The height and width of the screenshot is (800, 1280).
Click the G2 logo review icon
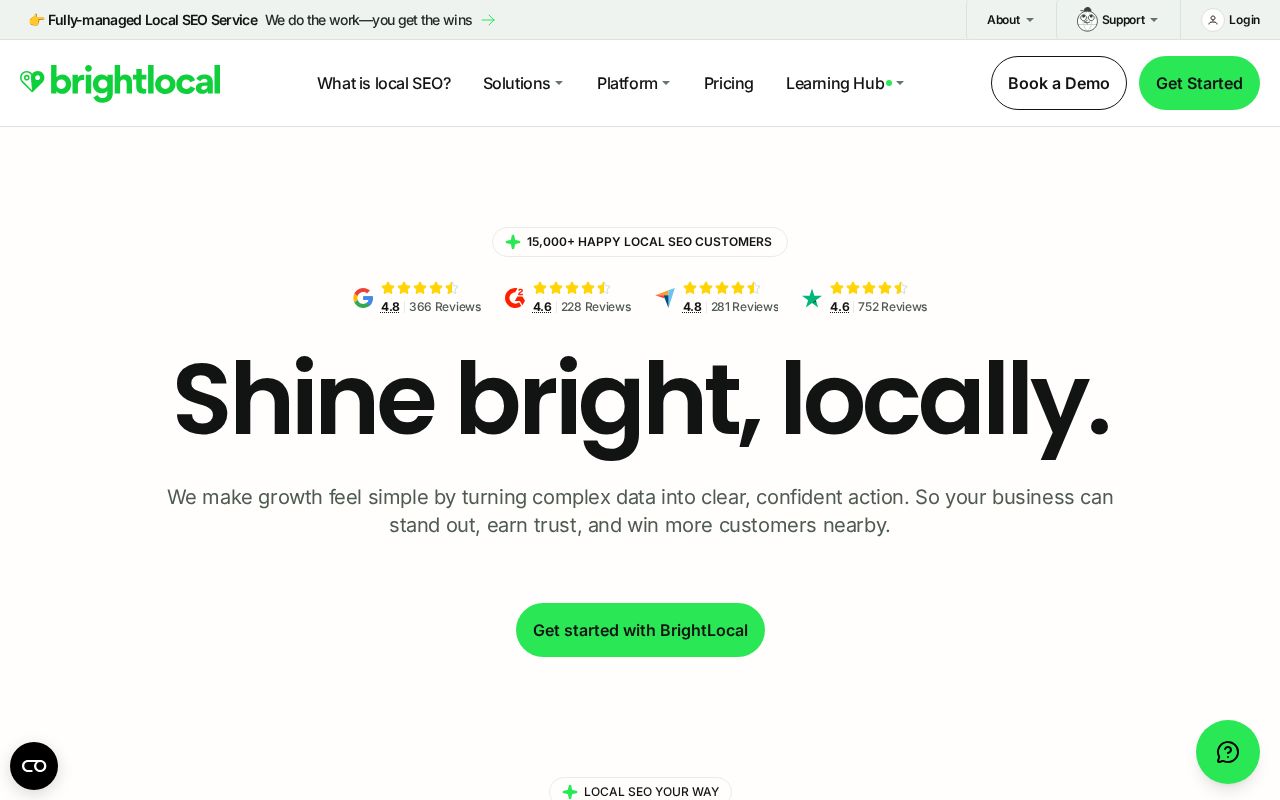(x=515, y=298)
